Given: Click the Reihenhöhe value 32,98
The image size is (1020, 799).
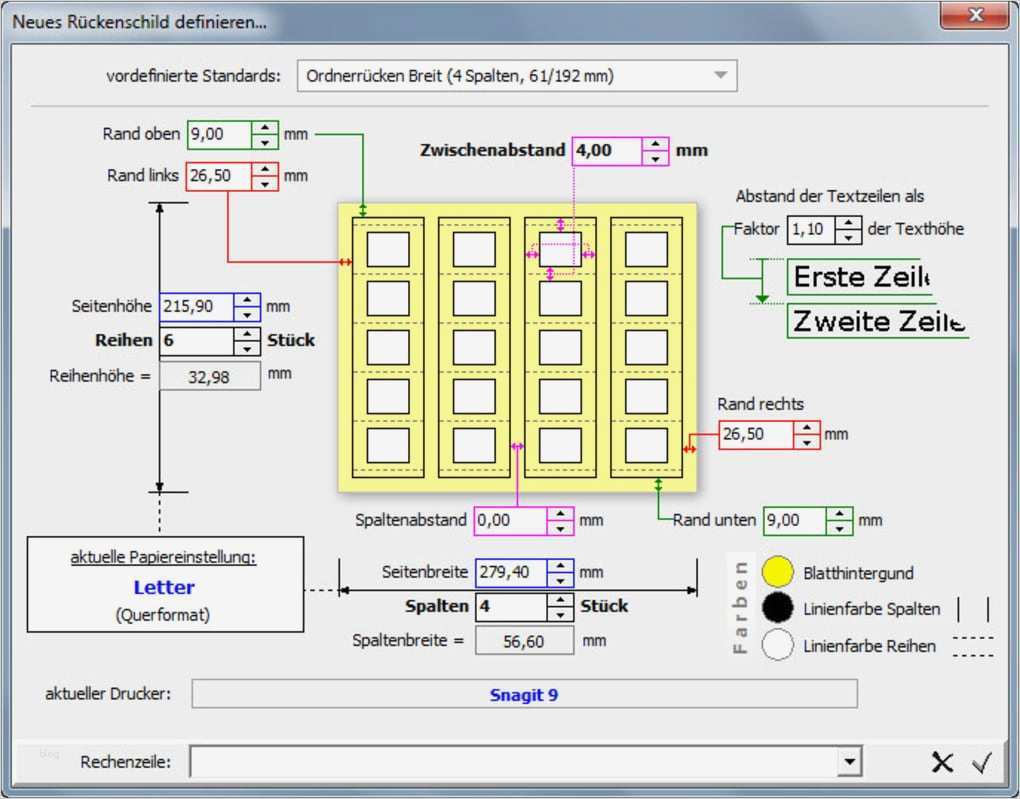Looking at the screenshot, I should pos(209,377).
